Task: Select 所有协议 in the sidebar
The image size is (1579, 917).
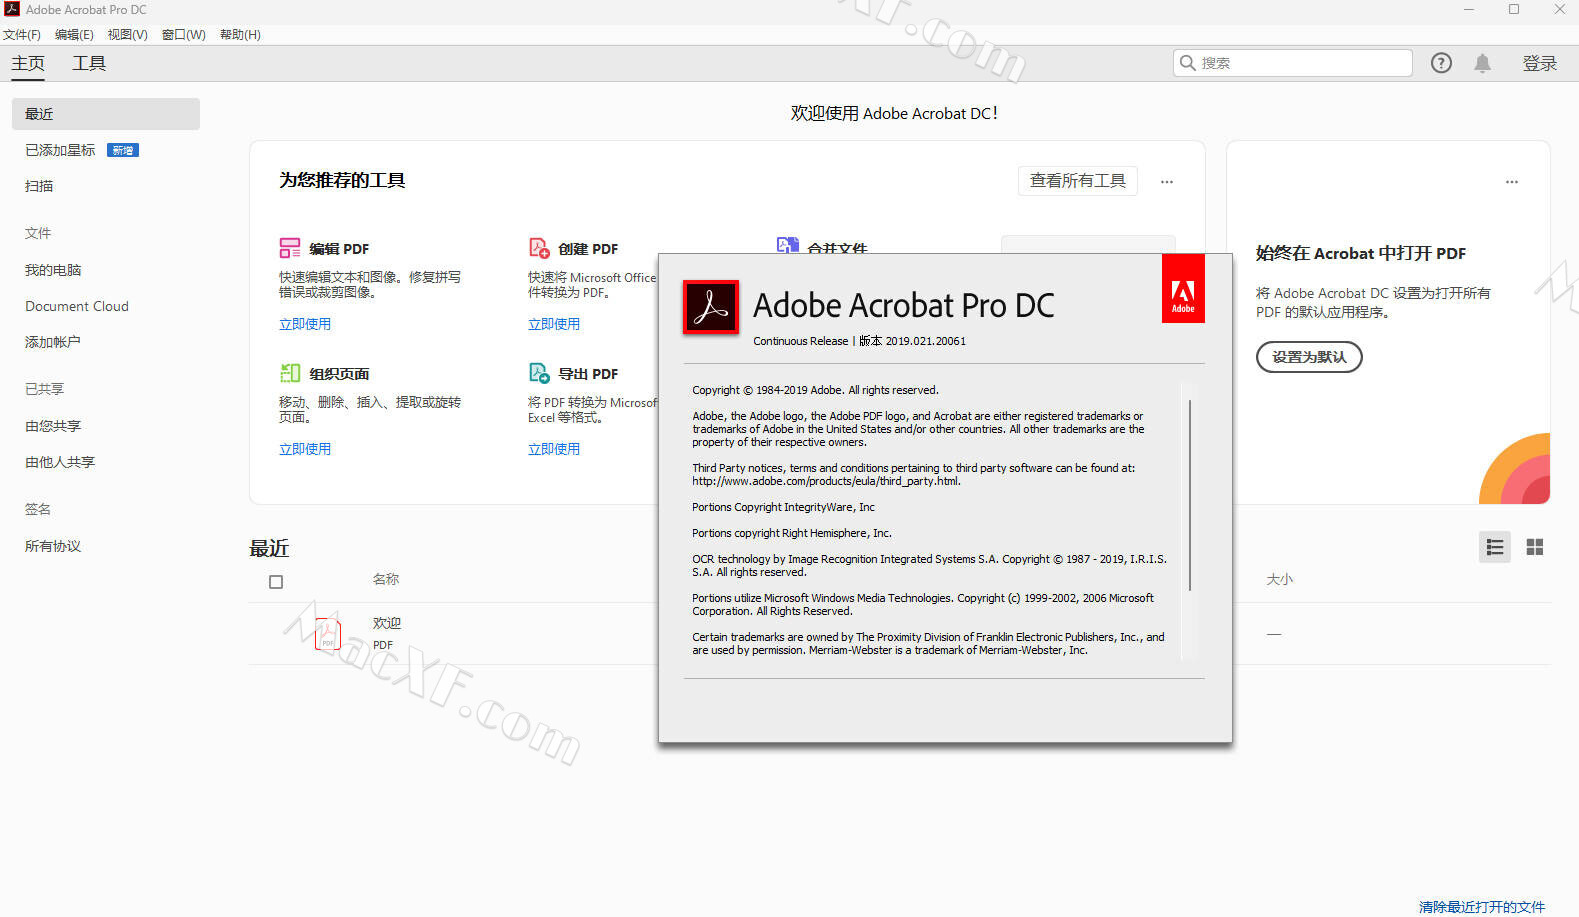Action: pos(53,546)
